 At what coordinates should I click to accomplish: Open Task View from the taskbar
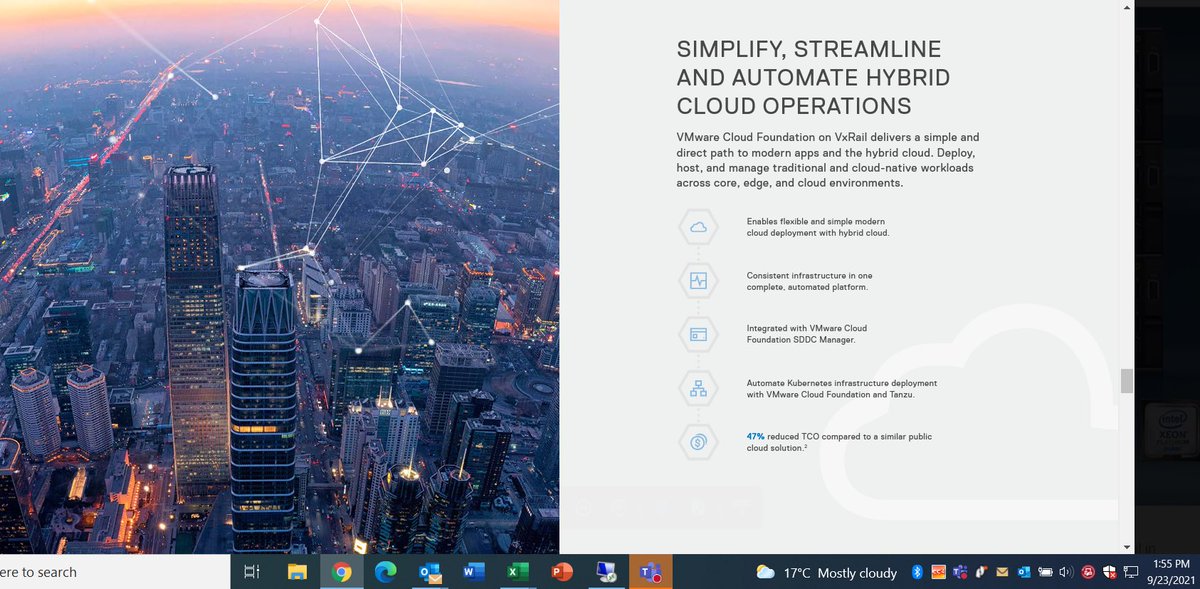coord(252,572)
